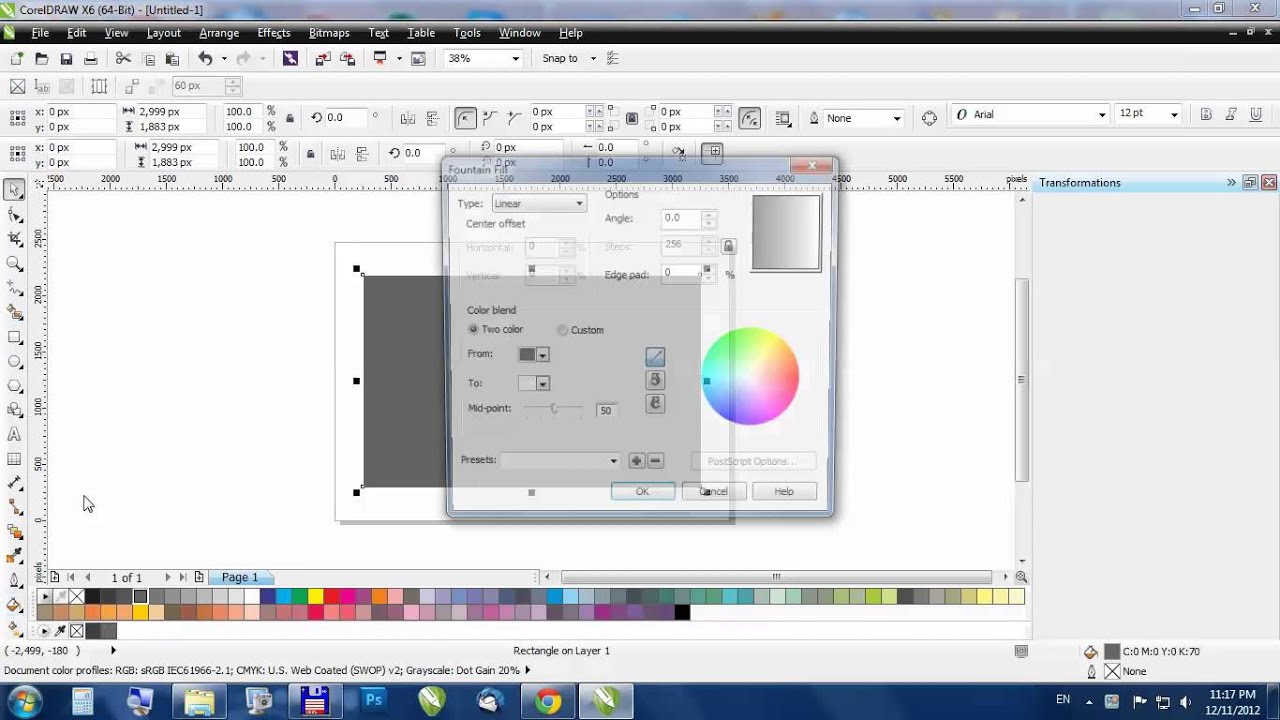Select the Polygon tool
Screen dimensions: 1280x720
pyautogui.click(x=15, y=386)
